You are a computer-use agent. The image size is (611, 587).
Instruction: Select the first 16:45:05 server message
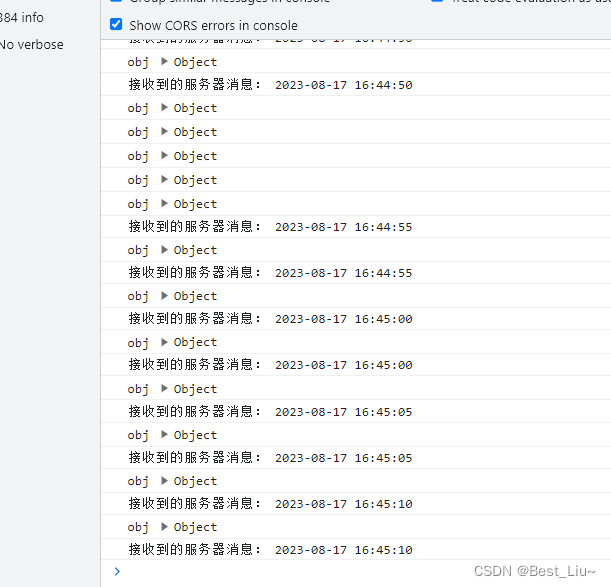[x=356, y=411]
